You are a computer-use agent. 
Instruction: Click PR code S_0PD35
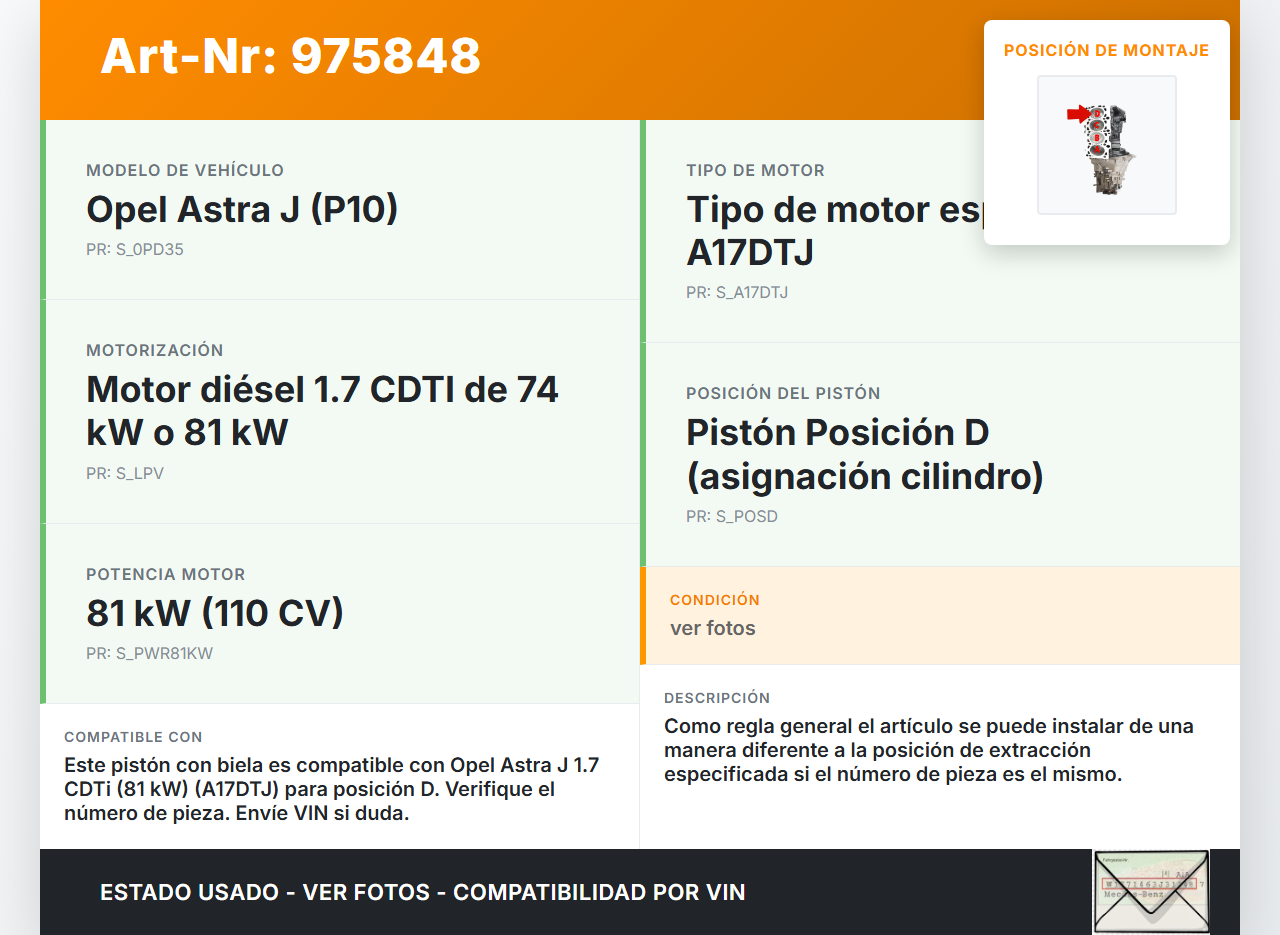[x=135, y=250]
